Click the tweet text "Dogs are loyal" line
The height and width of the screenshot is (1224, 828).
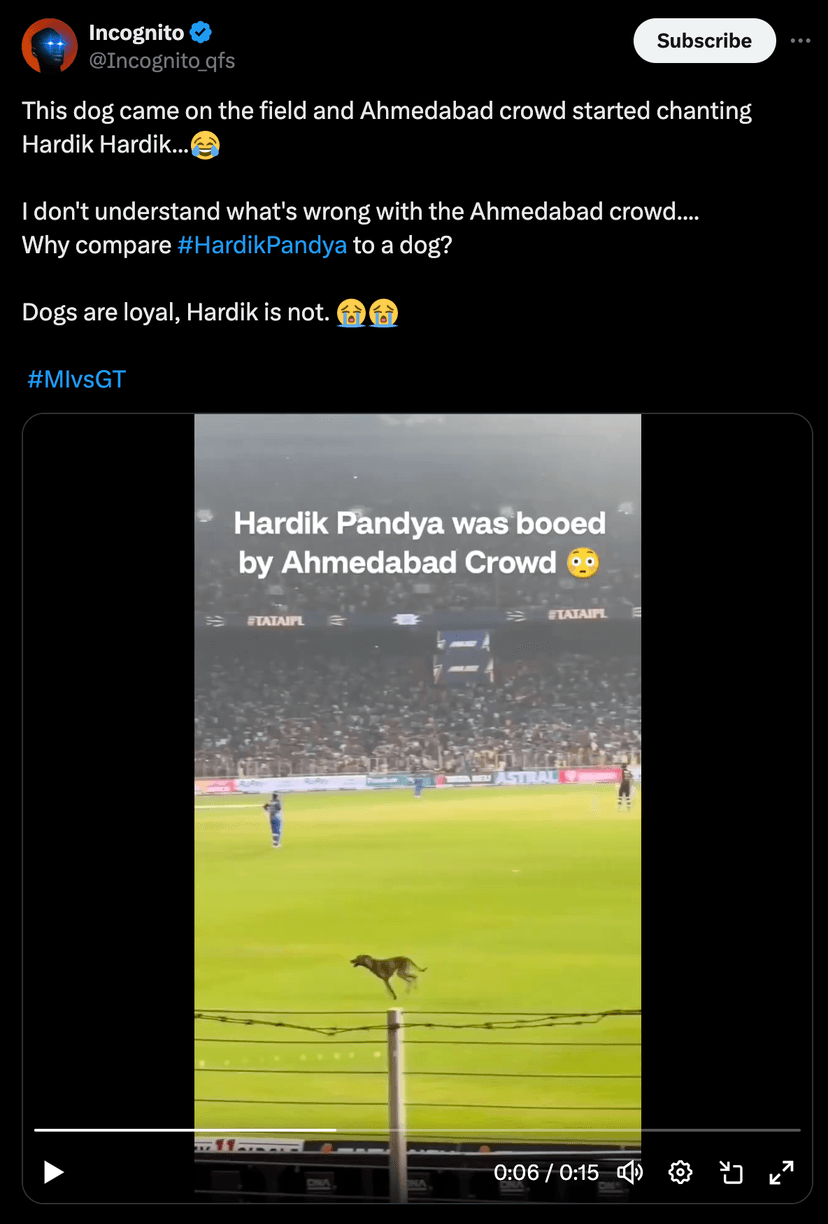point(175,312)
